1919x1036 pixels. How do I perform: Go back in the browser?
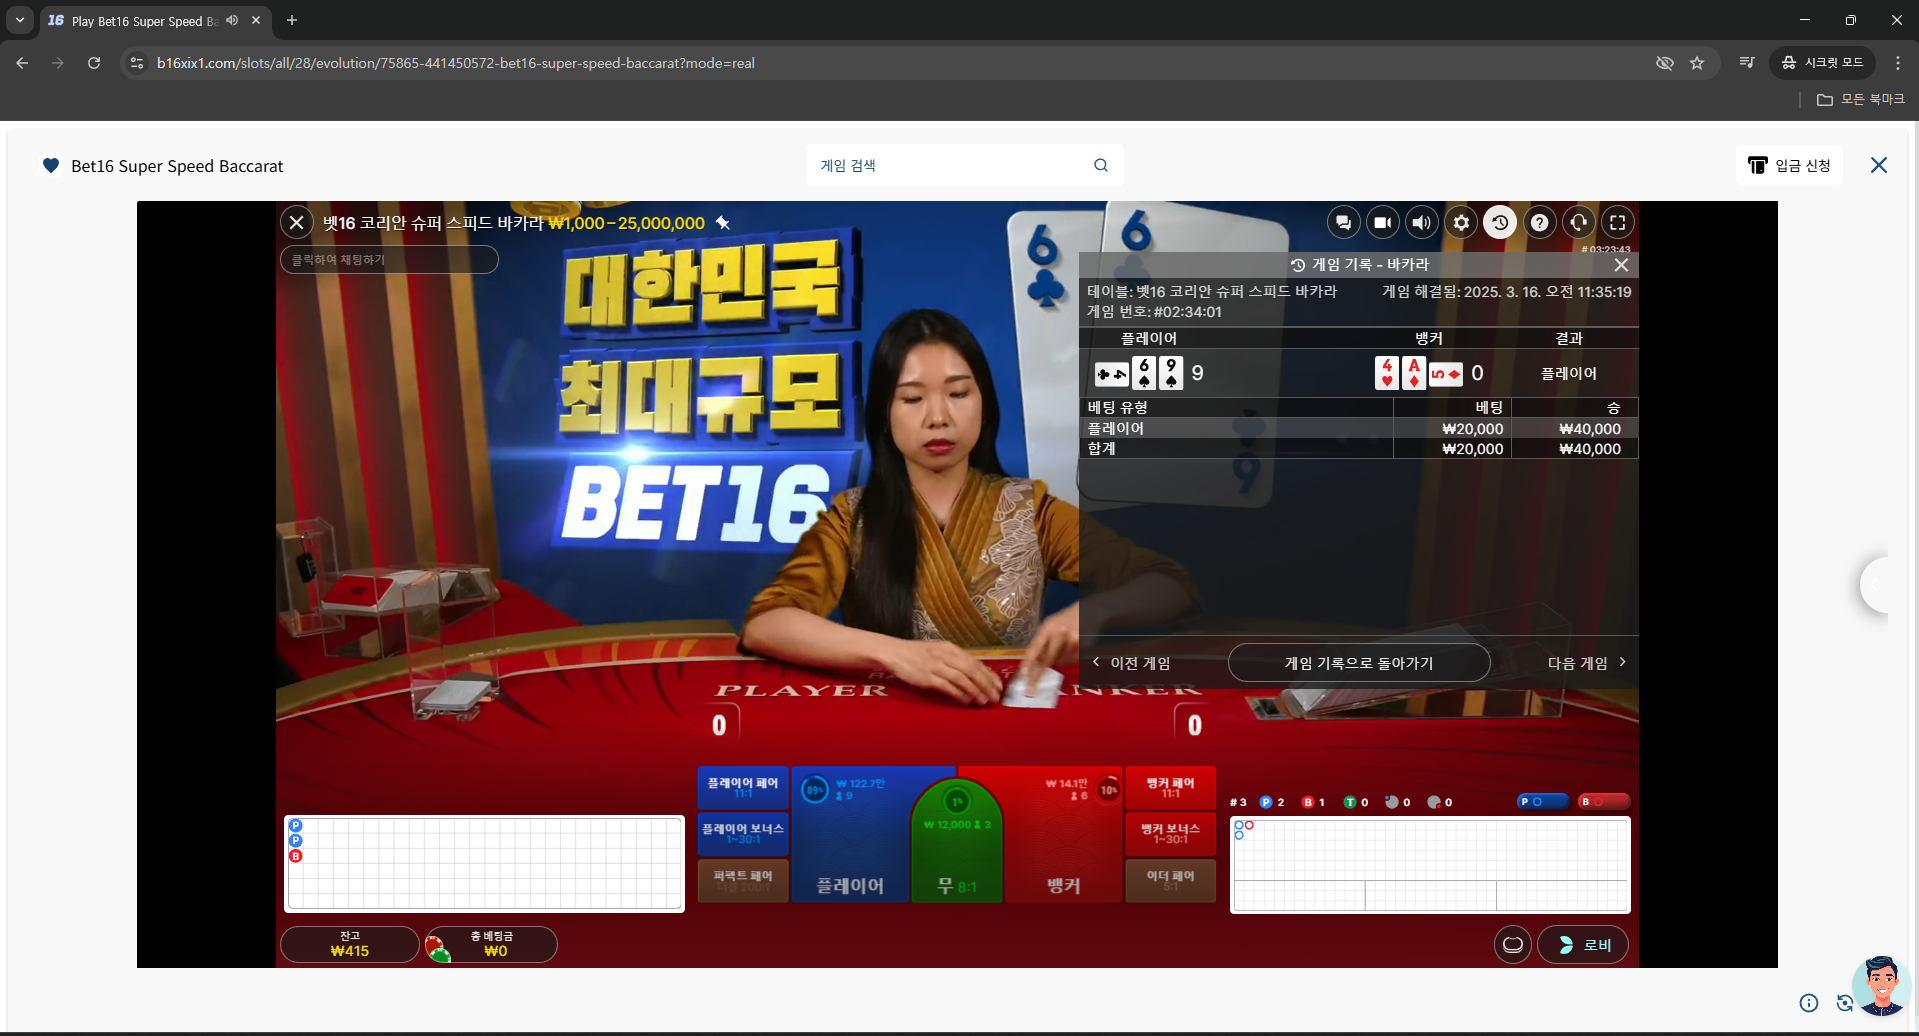point(22,63)
